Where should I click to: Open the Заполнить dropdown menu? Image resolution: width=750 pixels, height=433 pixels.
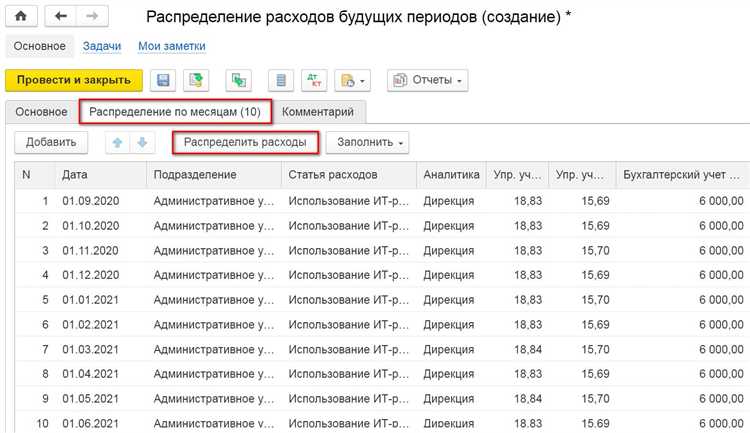[372, 143]
